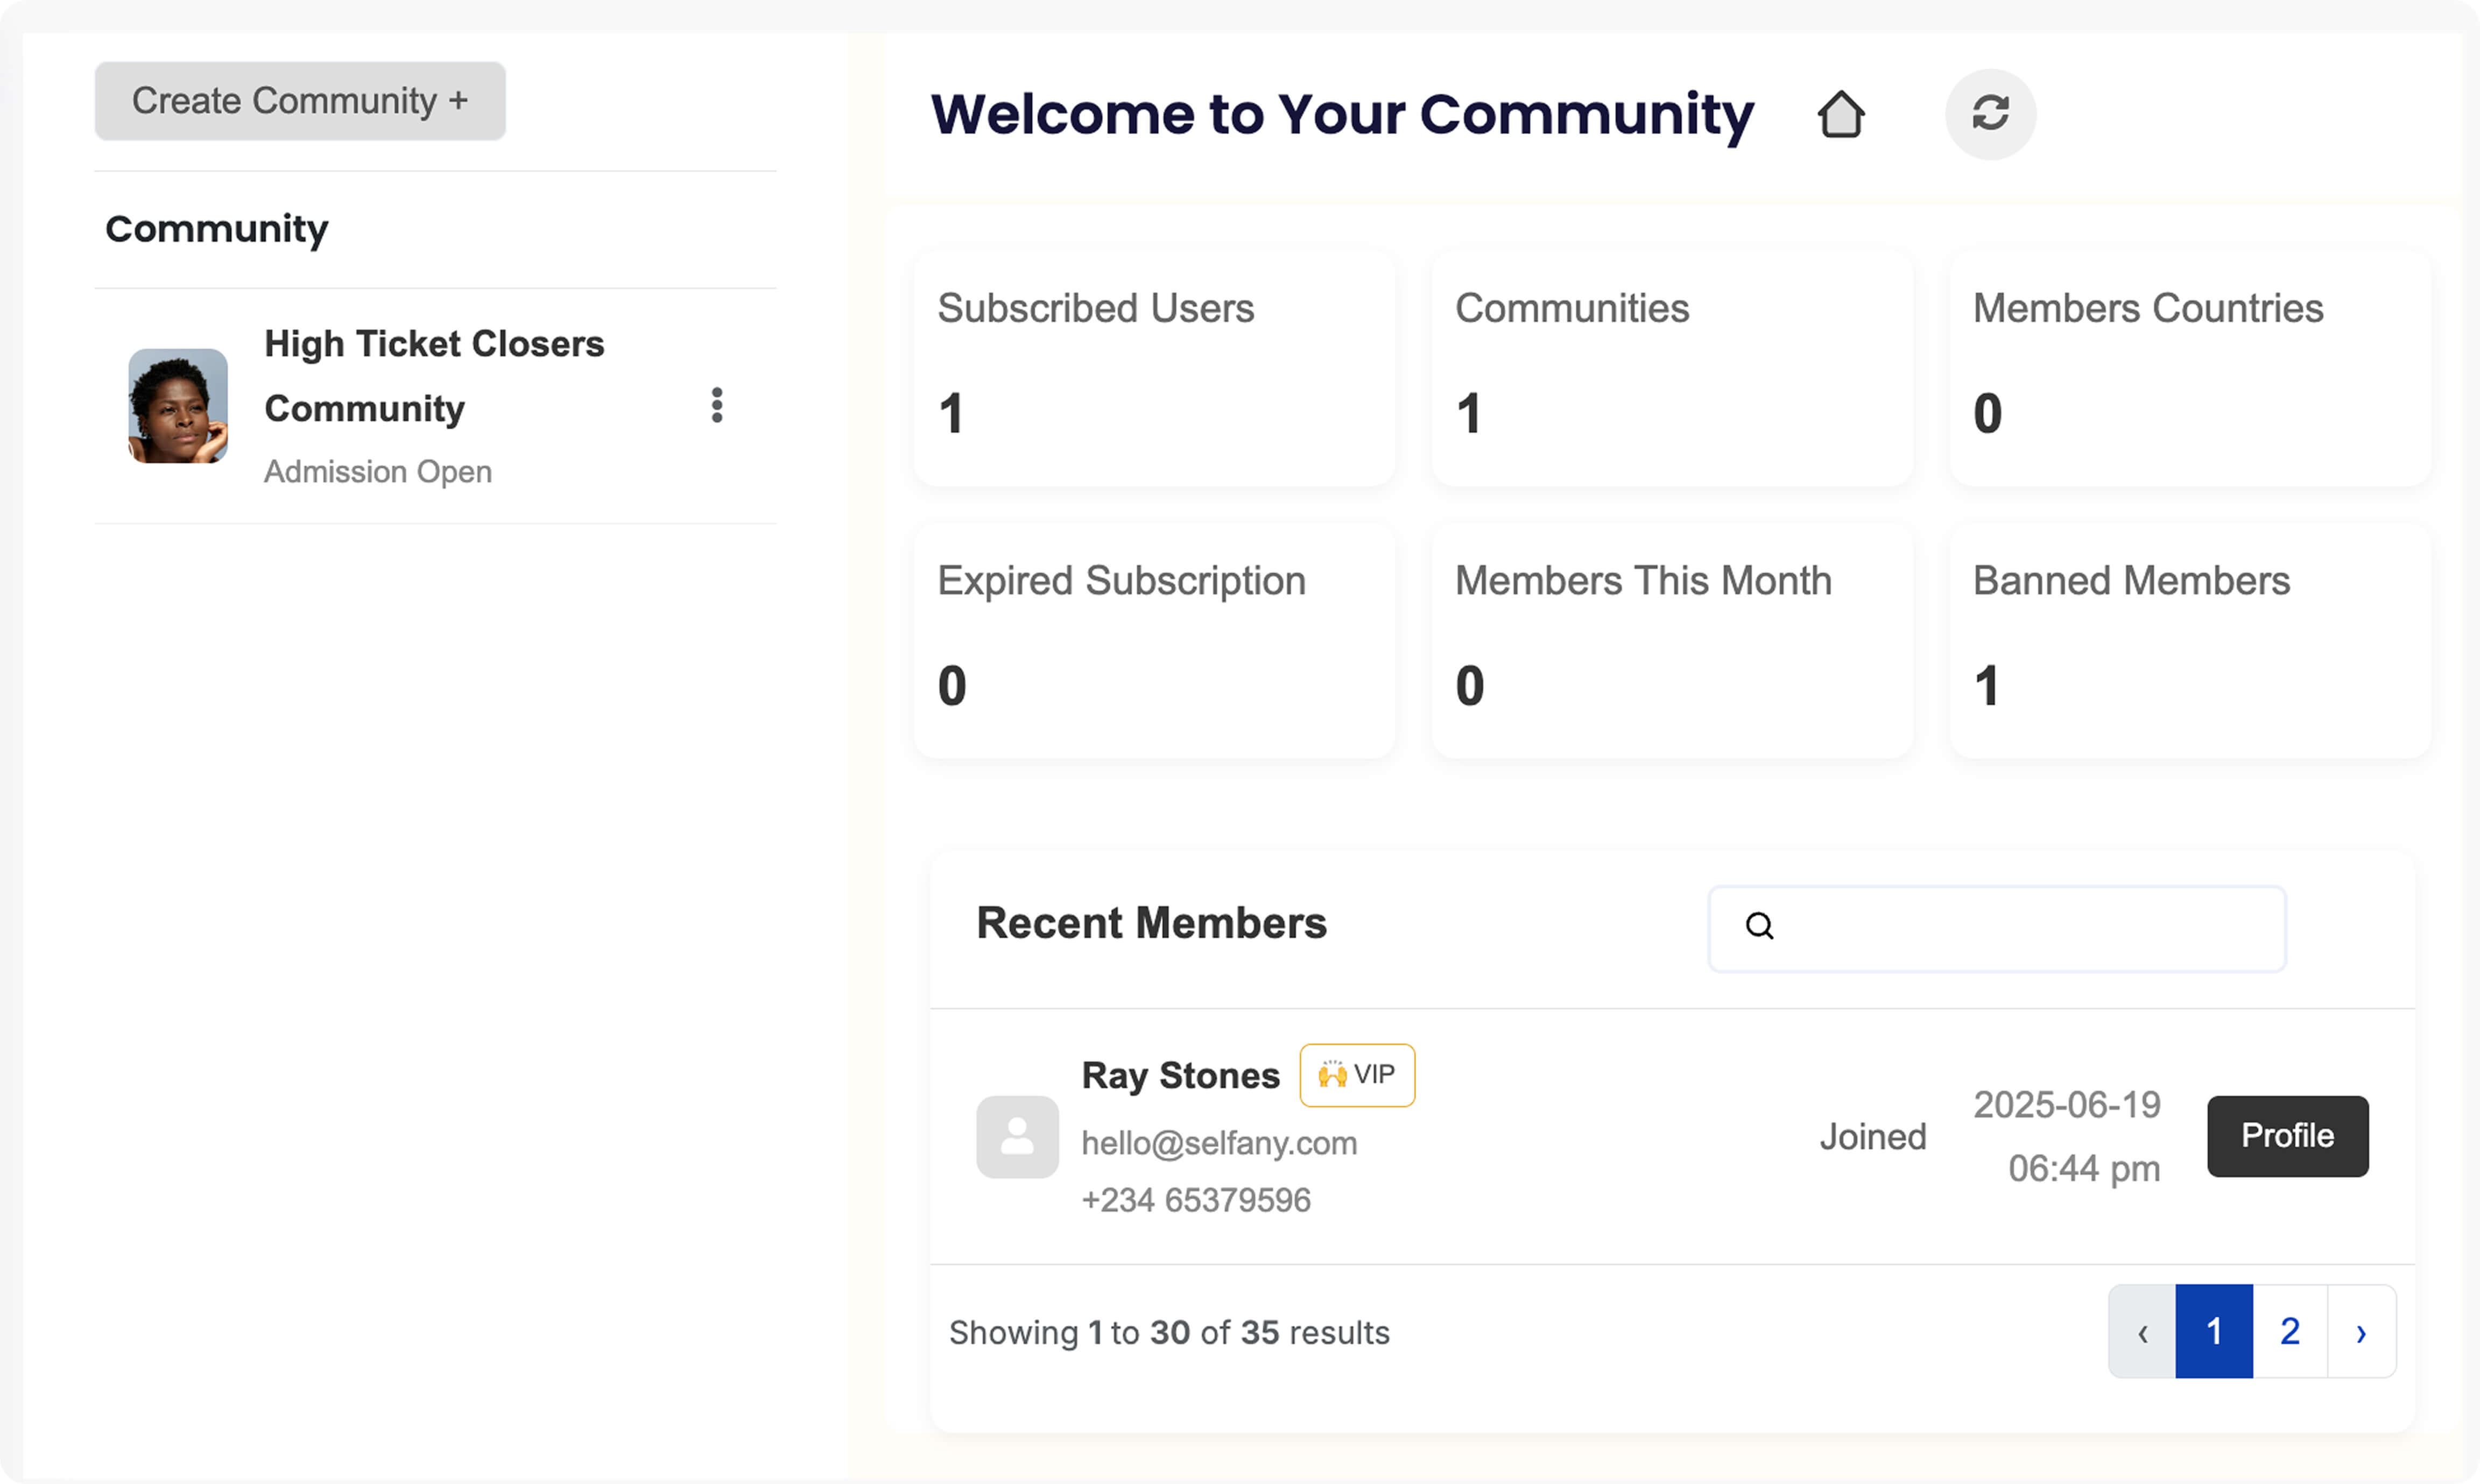This screenshot has width=2480, height=1484.
Task: Click the search magnifier icon in Recent Members
Action: (x=1759, y=926)
